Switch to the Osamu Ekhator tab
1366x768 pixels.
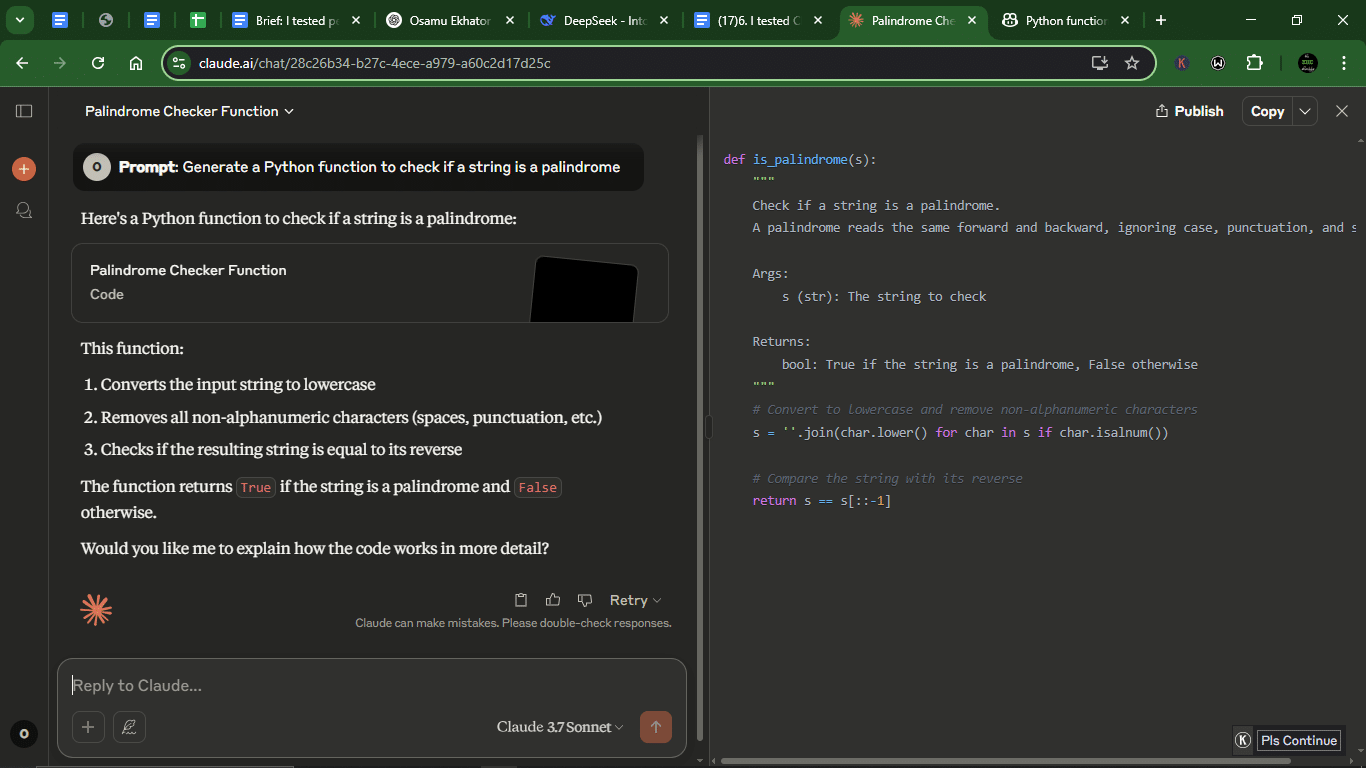click(x=450, y=20)
